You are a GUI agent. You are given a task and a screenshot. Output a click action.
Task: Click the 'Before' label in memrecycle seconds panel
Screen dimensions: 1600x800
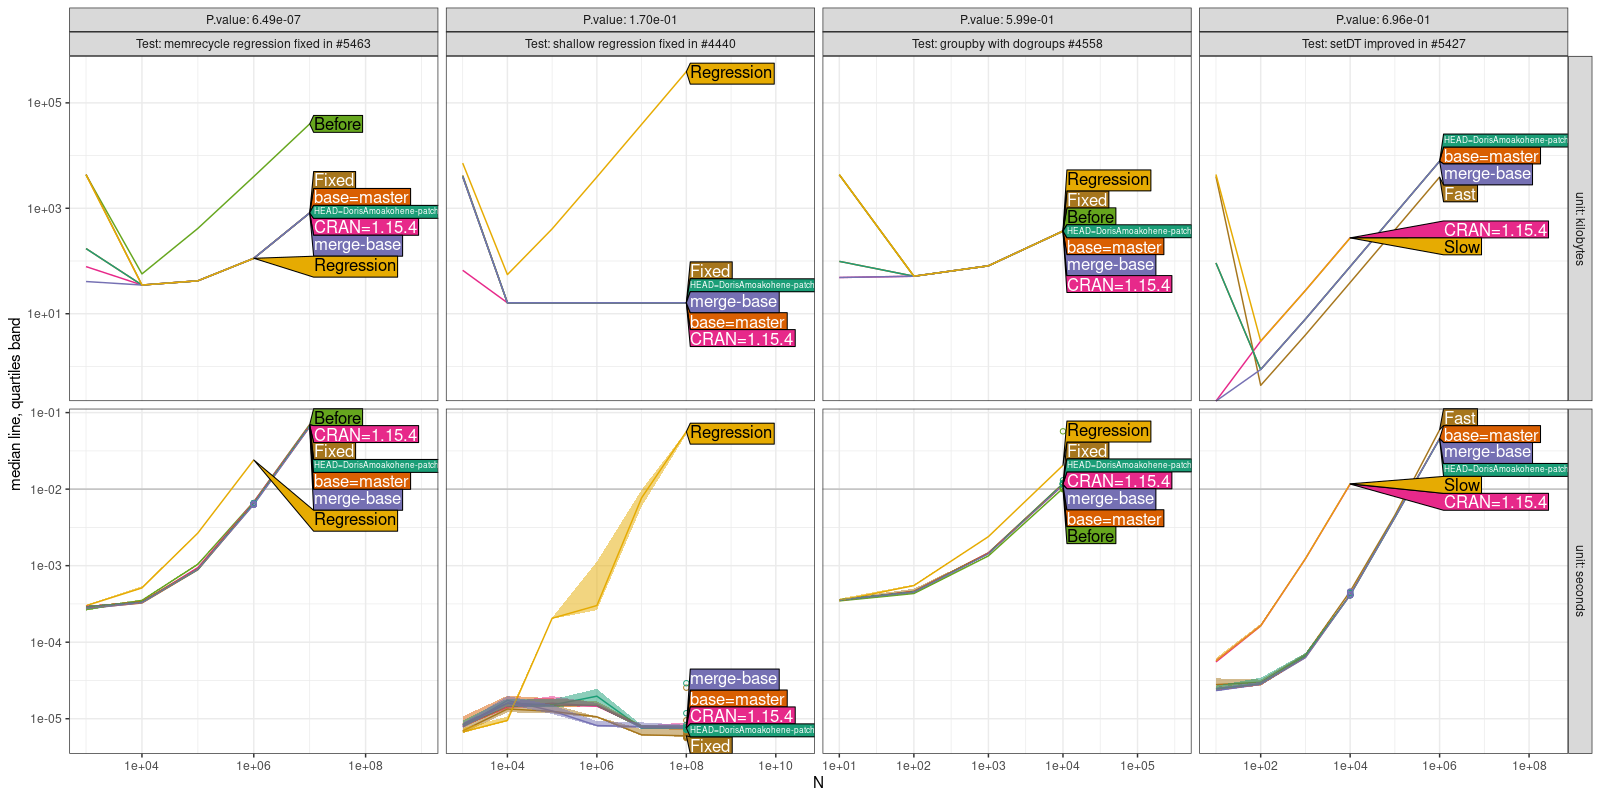337,418
